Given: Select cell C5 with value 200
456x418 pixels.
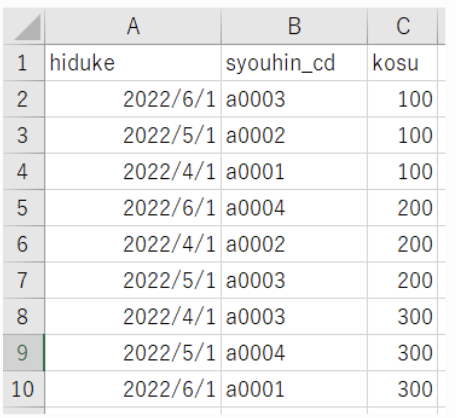Looking at the screenshot, I should click(x=402, y=208).
